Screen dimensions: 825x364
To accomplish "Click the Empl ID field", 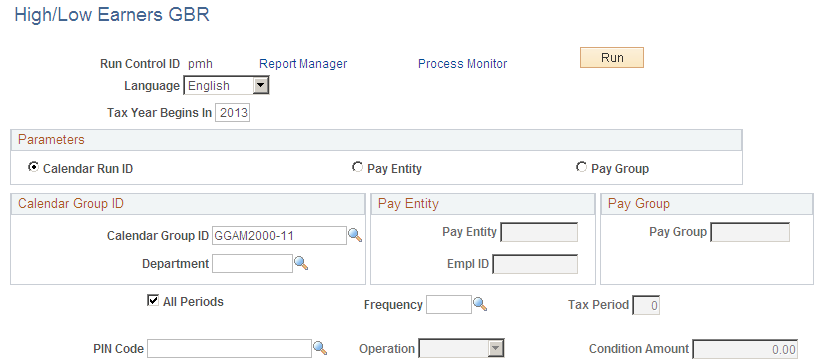I will (535, 264).
